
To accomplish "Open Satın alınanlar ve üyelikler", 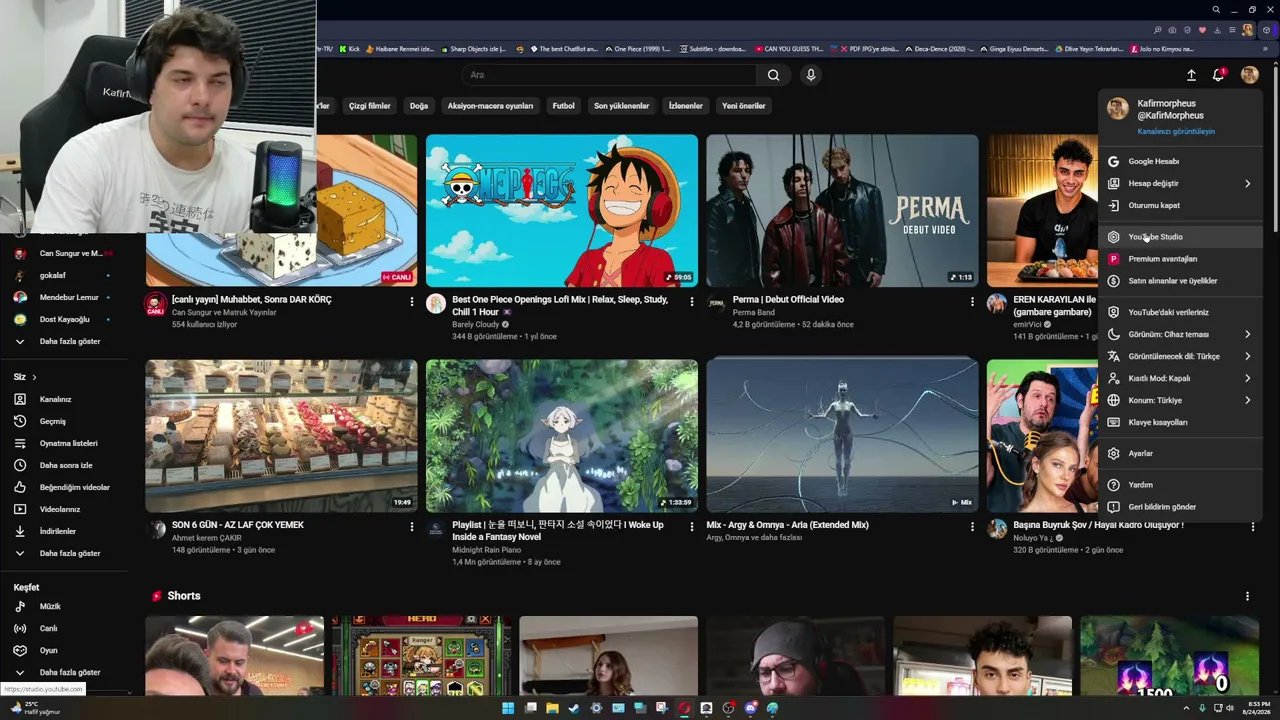I will click(x=1180, y=281).
